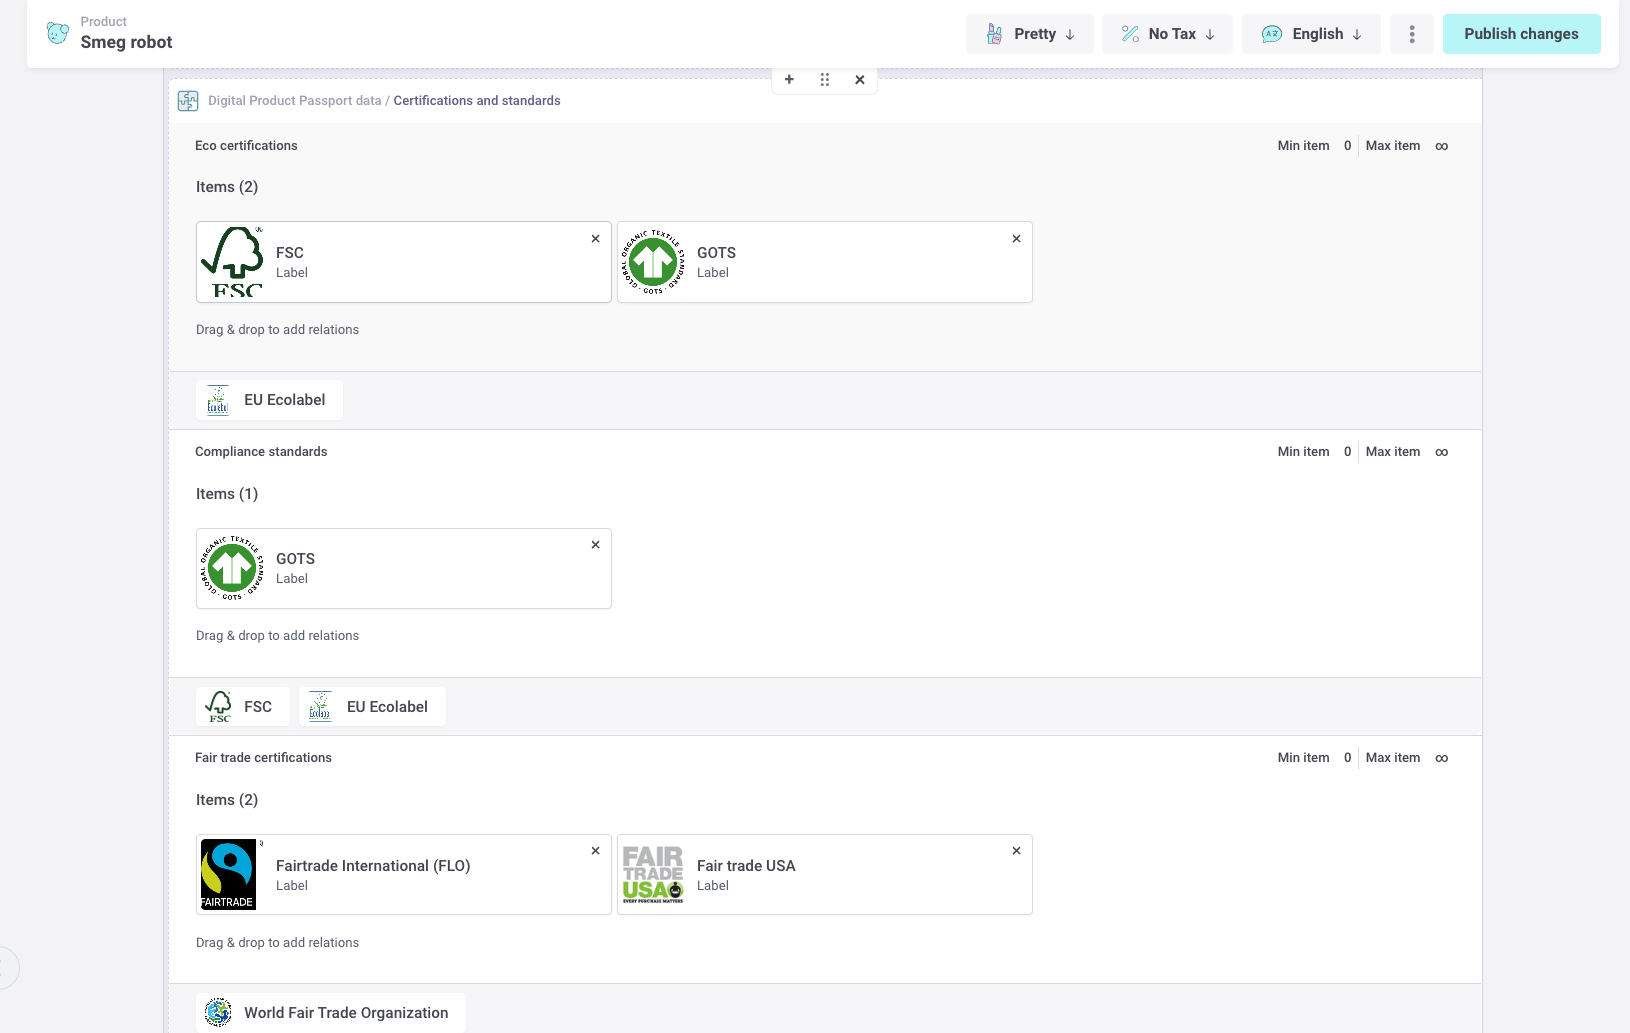
Task: Close the component toolbar with X
Action: 860,80
